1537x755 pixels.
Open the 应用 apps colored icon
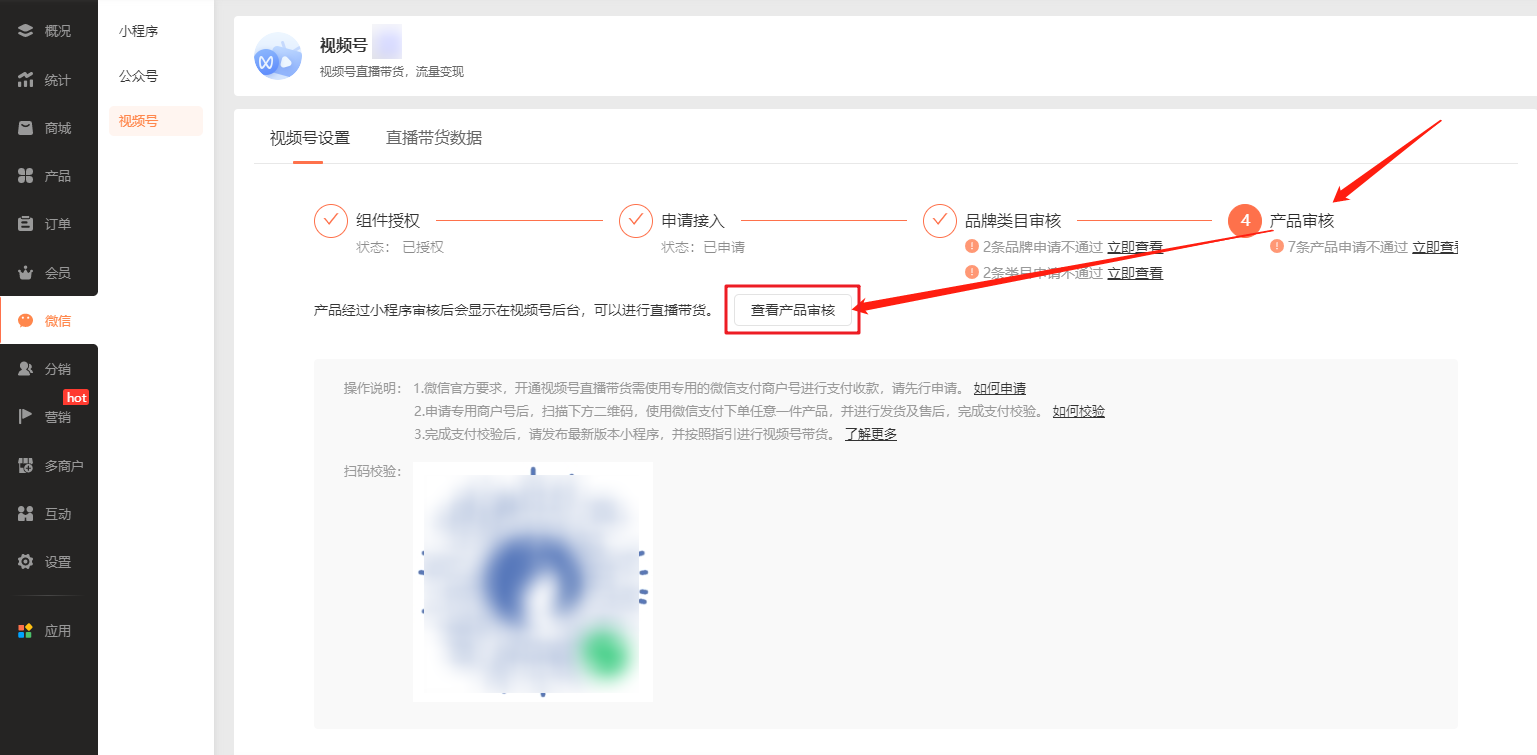(x=26, y=631)
